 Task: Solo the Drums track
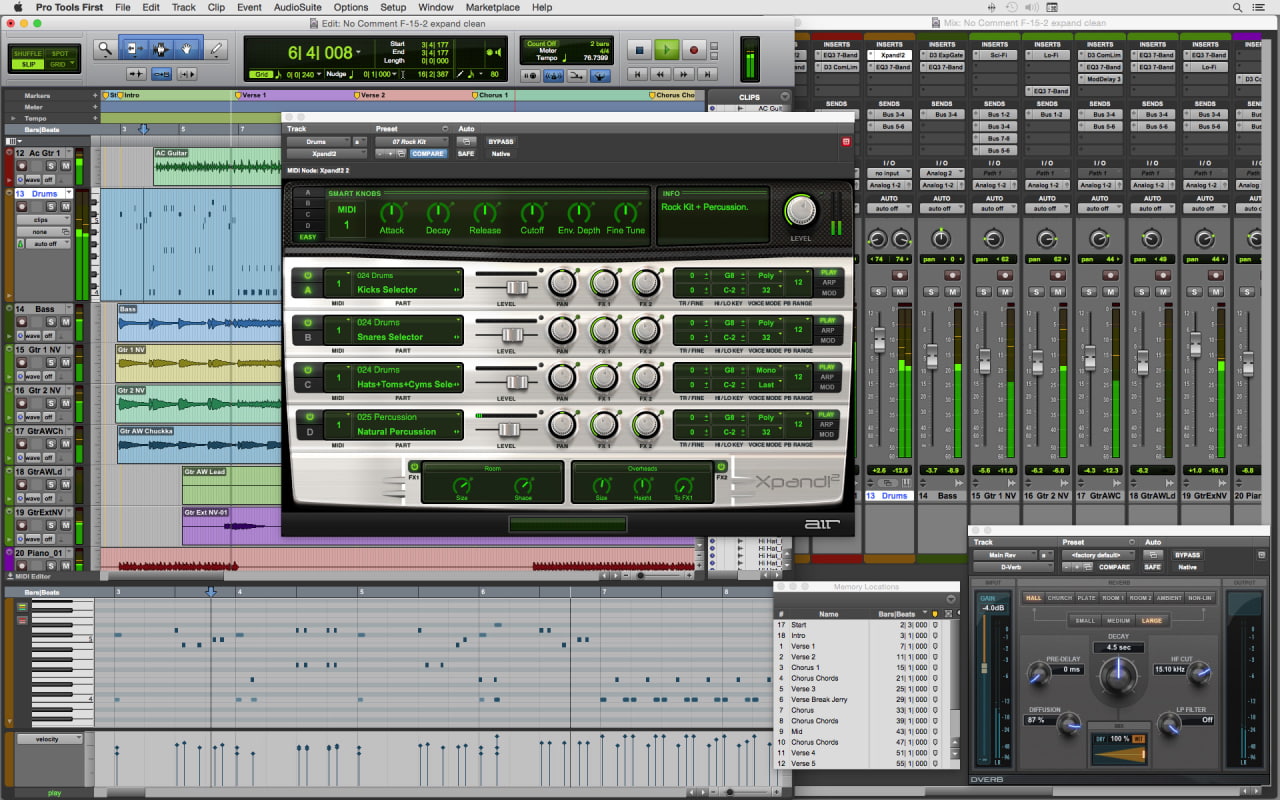pos(51,206)
